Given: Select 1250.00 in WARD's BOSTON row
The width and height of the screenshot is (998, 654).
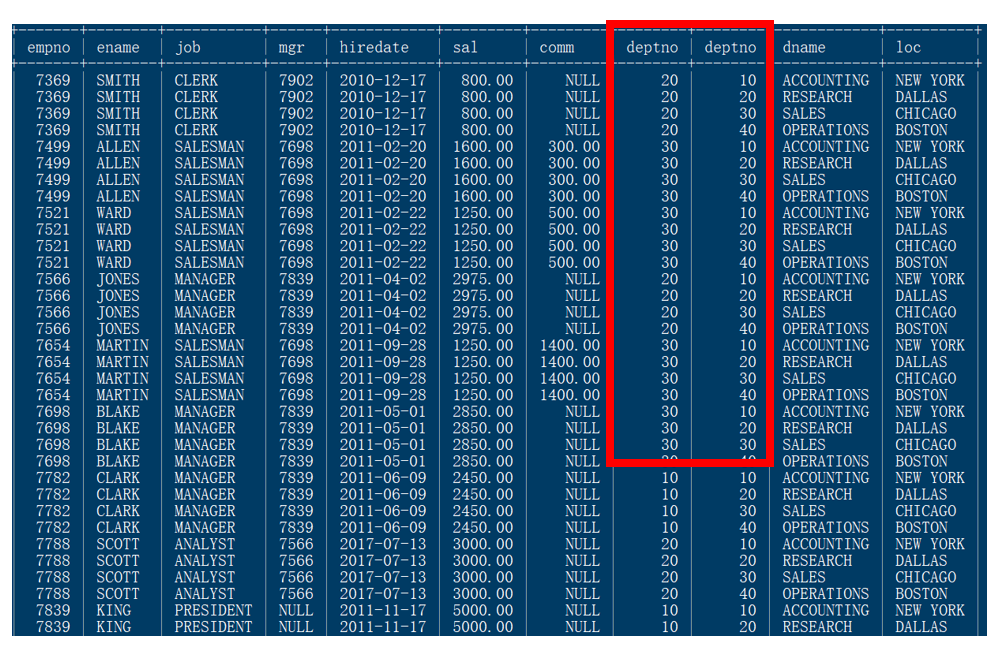Looking at the screenshot, I should click(x=482, y=263).
